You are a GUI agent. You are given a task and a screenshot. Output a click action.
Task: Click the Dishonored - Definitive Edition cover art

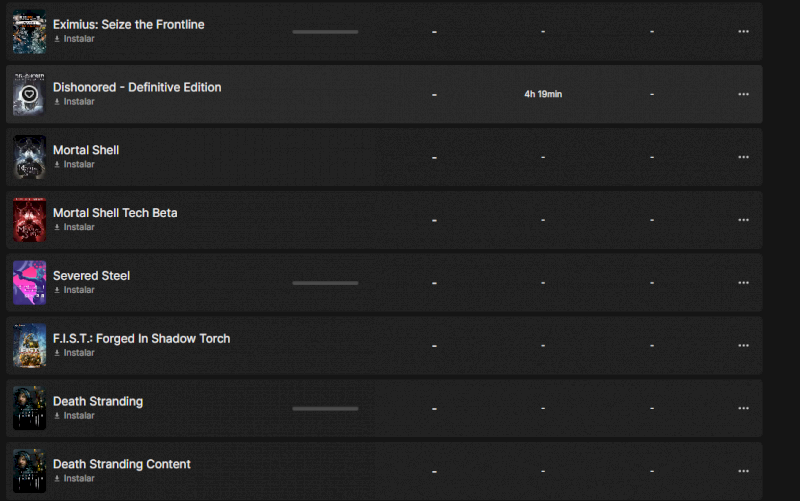pyautogui.click(x=29, y=94)
